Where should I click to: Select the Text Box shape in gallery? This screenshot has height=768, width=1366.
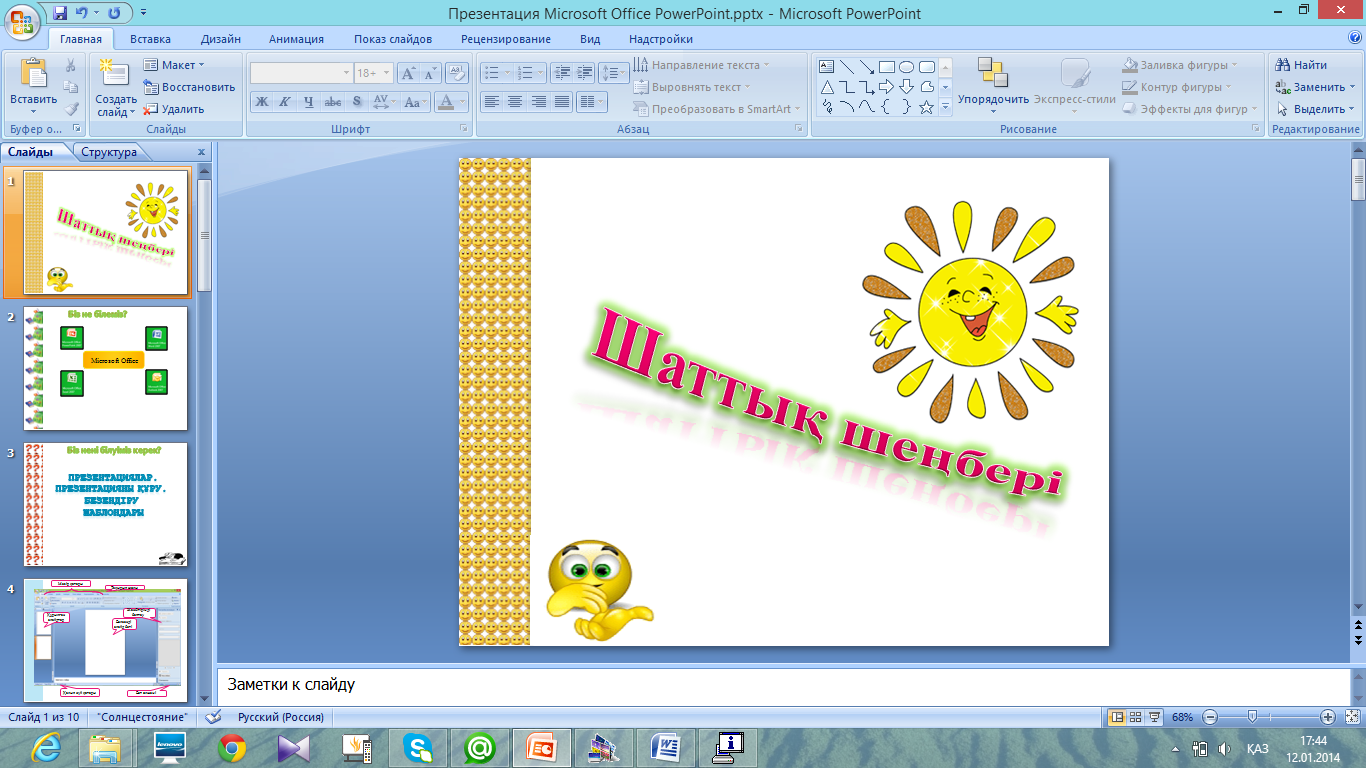[x=827, y=67]
